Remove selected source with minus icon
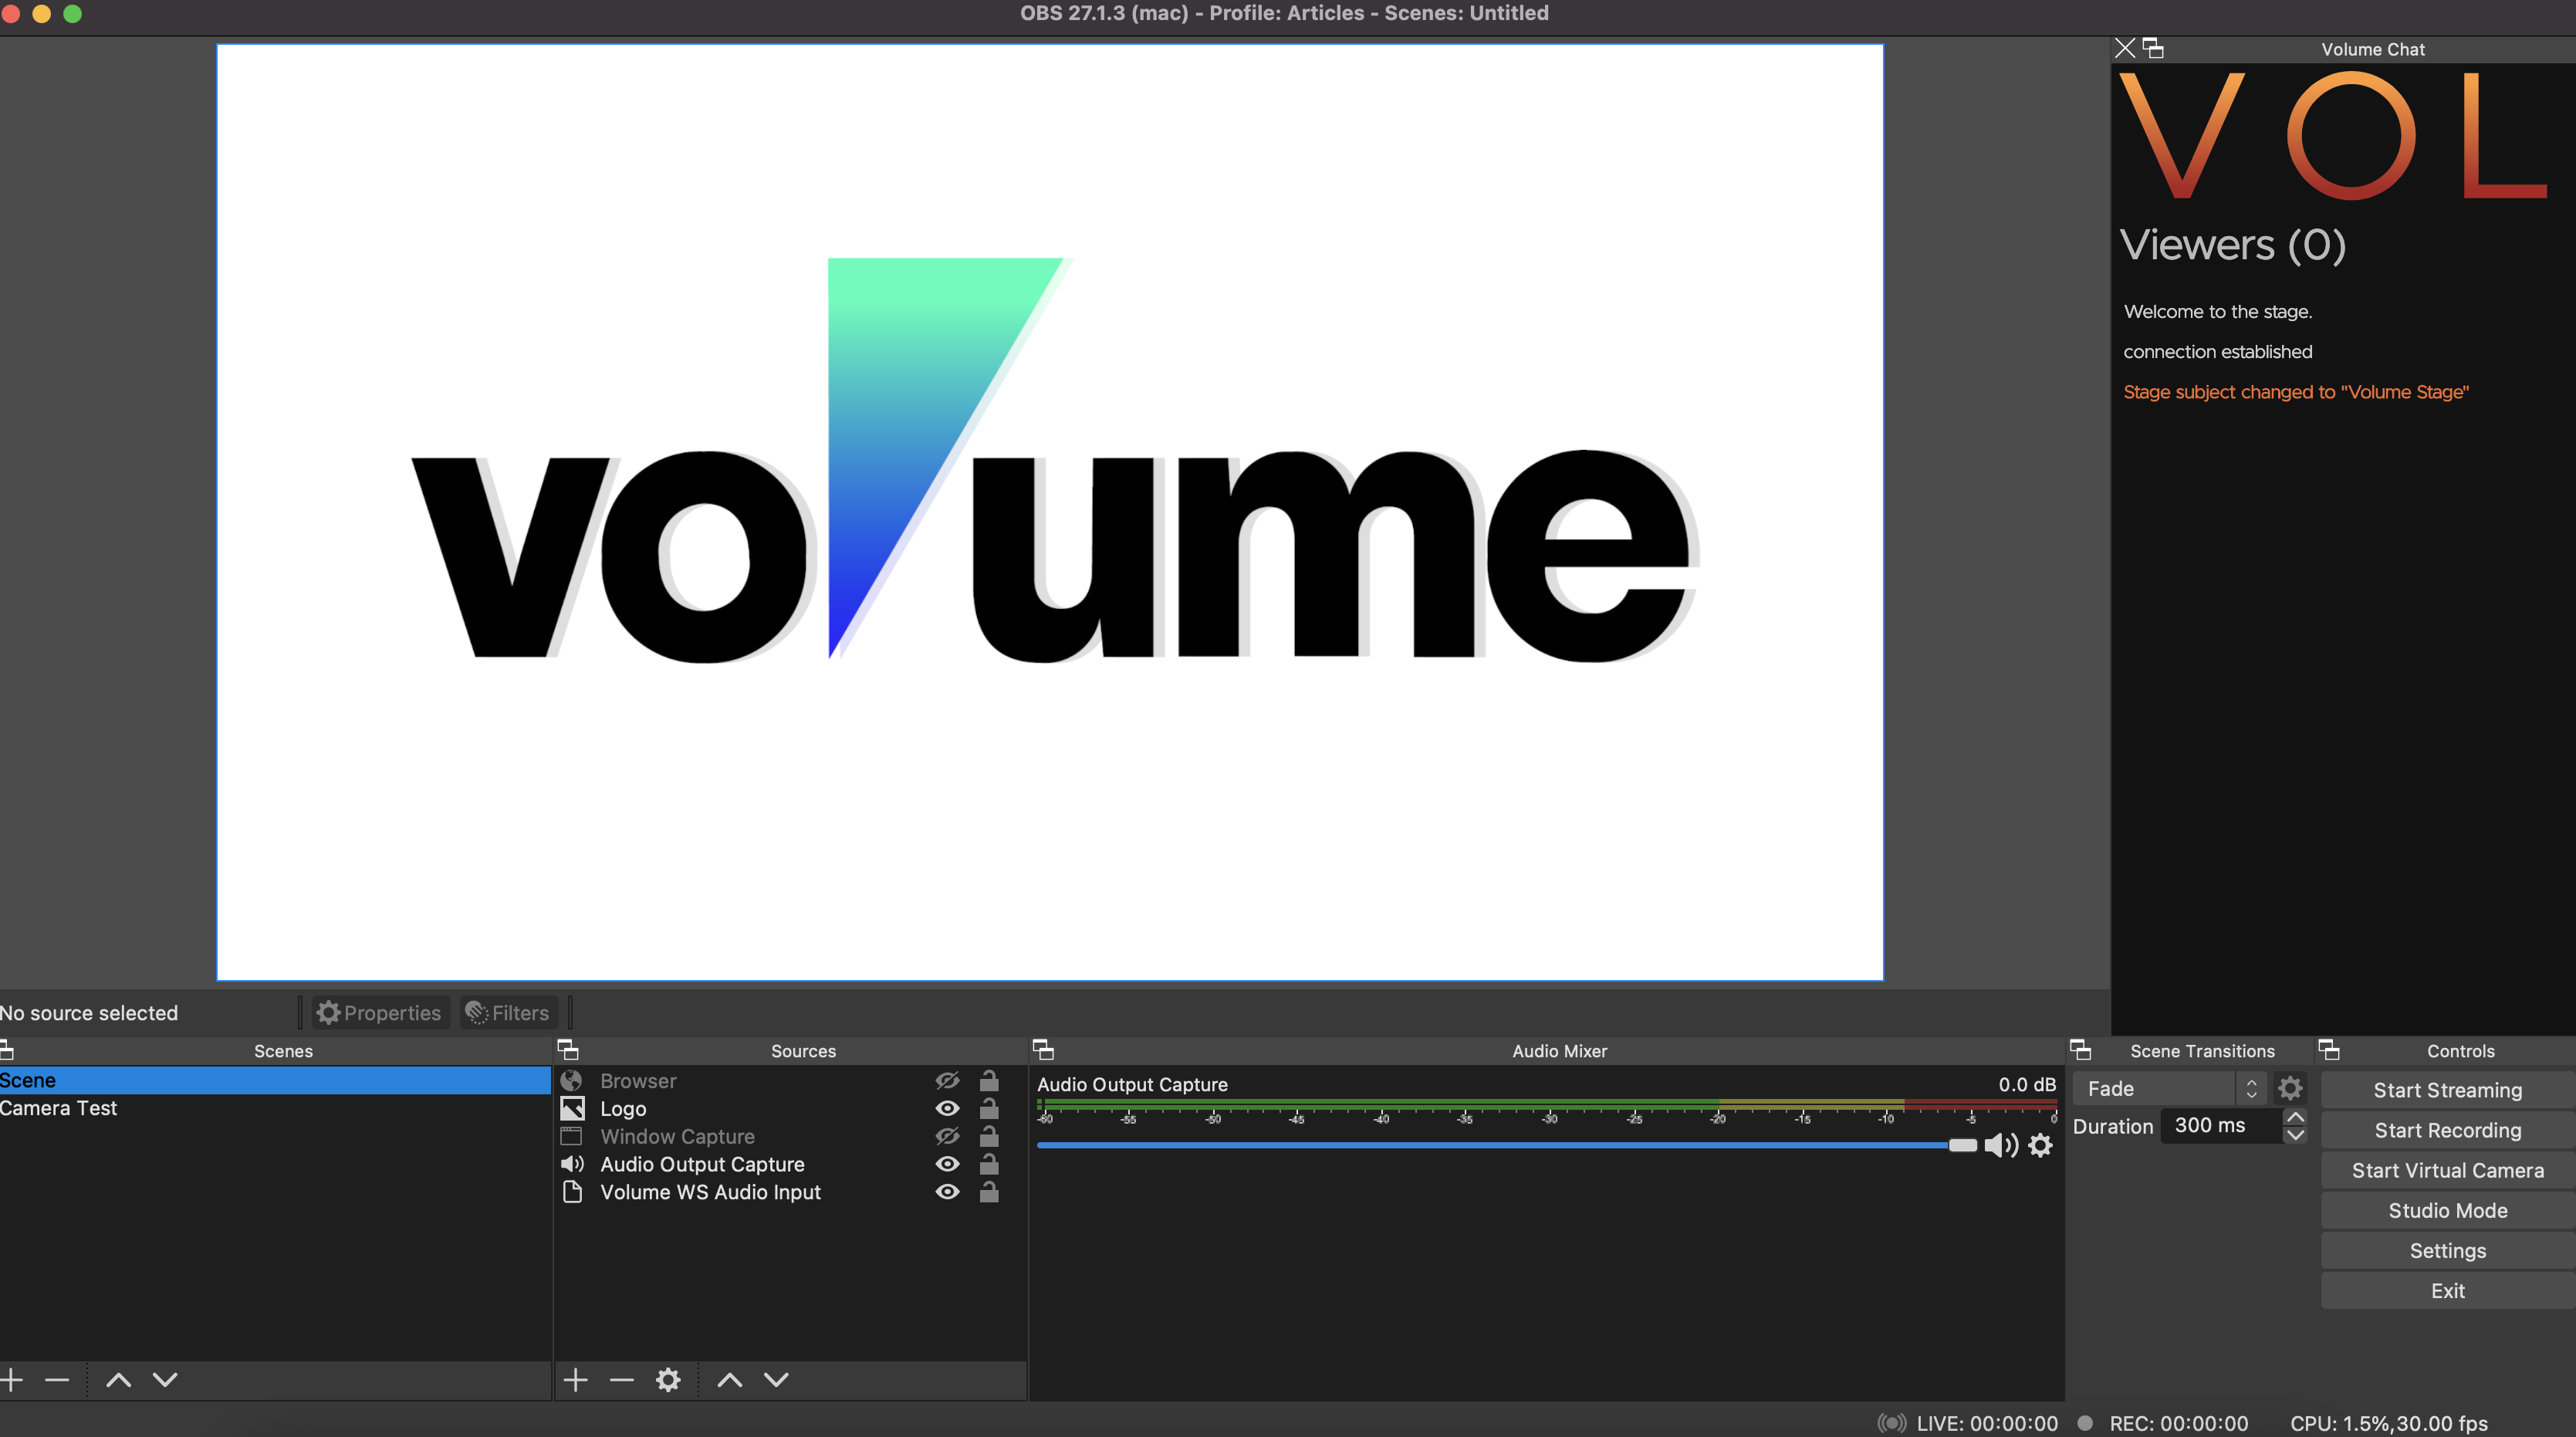Image resolution: width=2576 pixels, height=1437 pixels. click(x=622, y=1380)
